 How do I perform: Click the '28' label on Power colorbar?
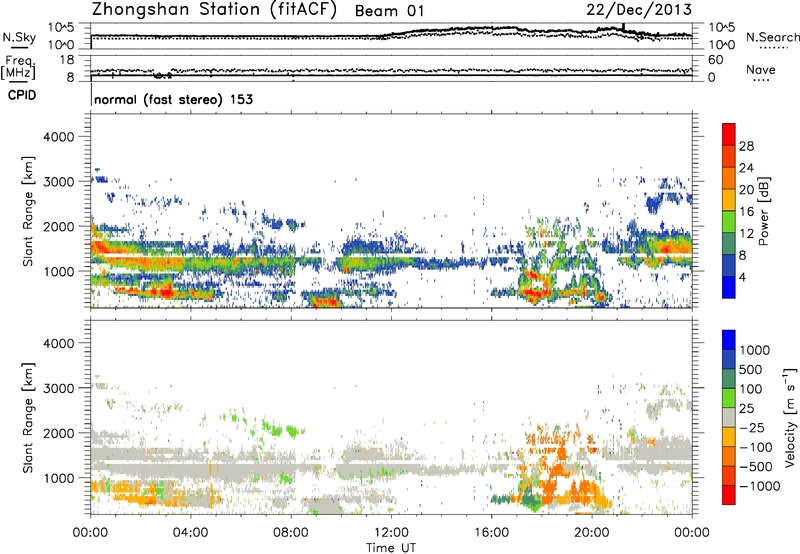click(x=746, y=146)
